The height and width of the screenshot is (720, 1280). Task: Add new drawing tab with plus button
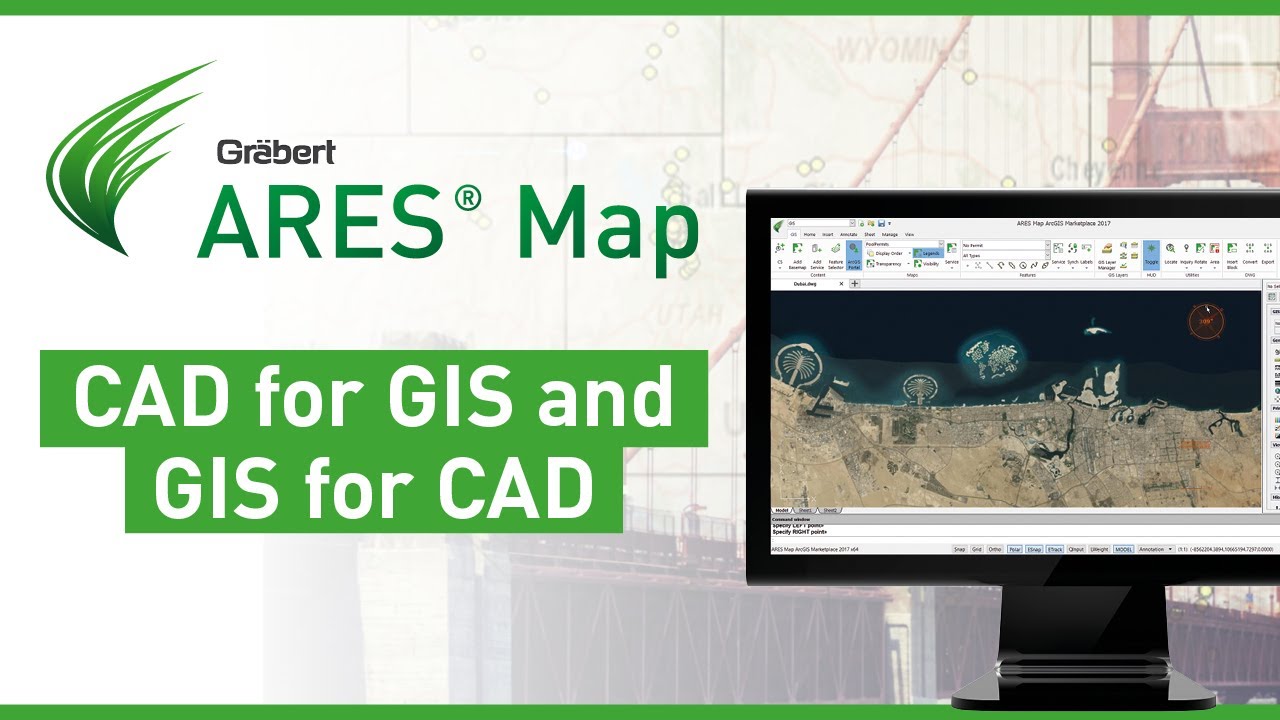855,284
